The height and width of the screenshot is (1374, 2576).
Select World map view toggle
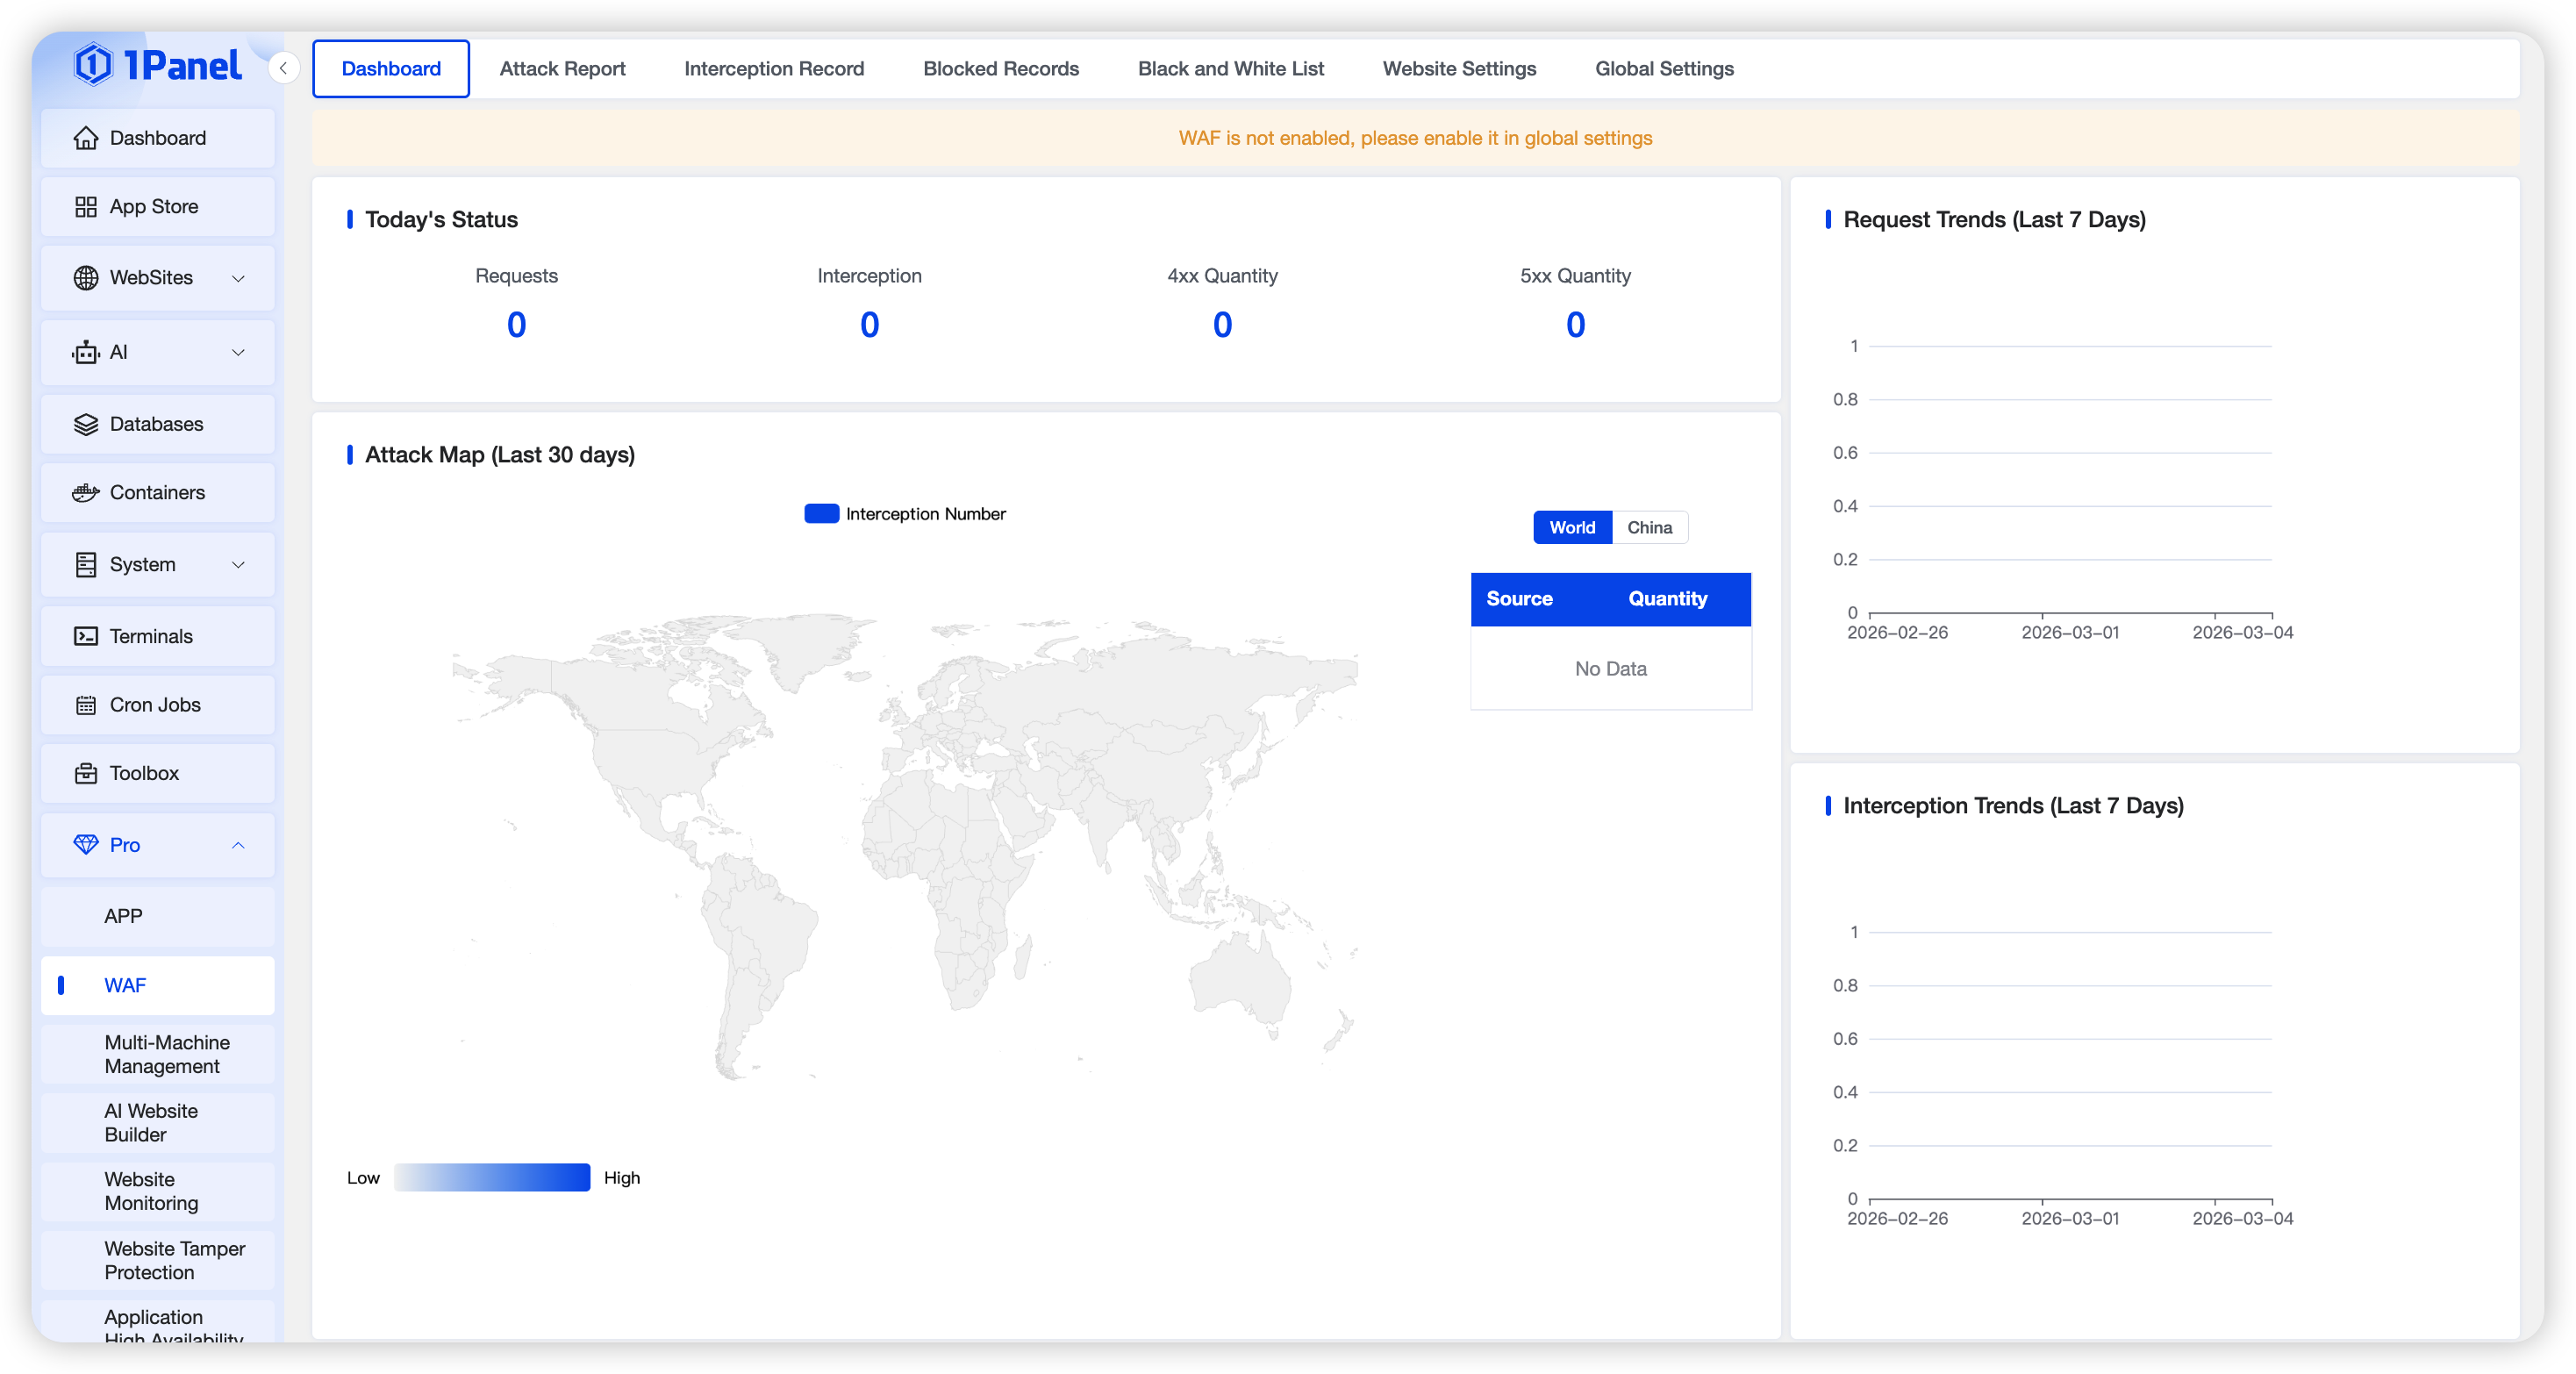tap(1572, 527)
